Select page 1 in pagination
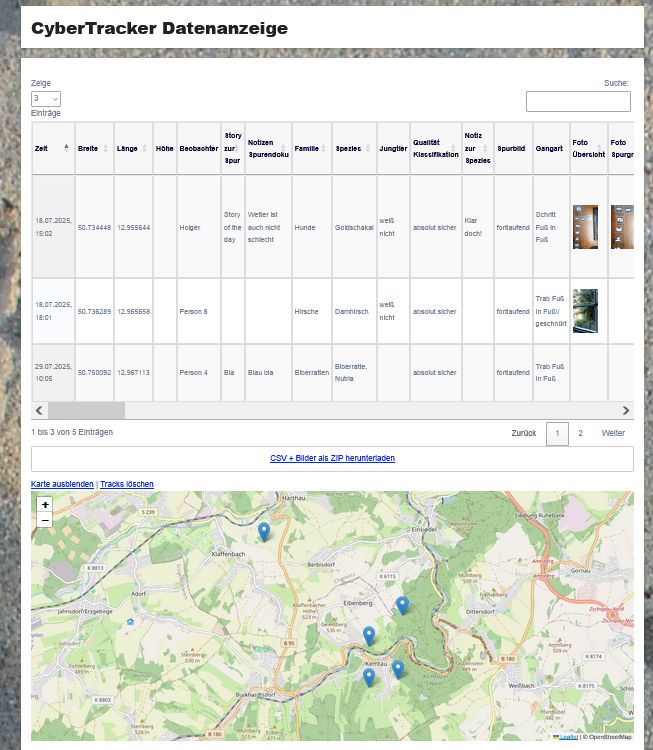Image resolution: width=653 pixels, height=750 pixels. pos(557,433)
